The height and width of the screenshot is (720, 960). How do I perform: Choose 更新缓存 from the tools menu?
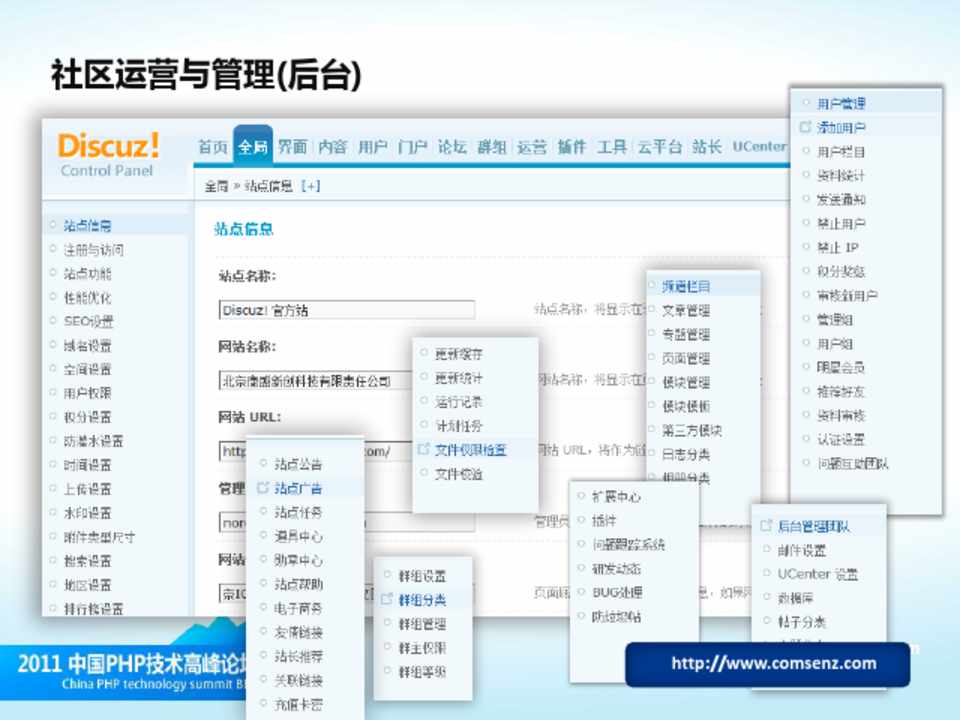(x=459, y=354)
